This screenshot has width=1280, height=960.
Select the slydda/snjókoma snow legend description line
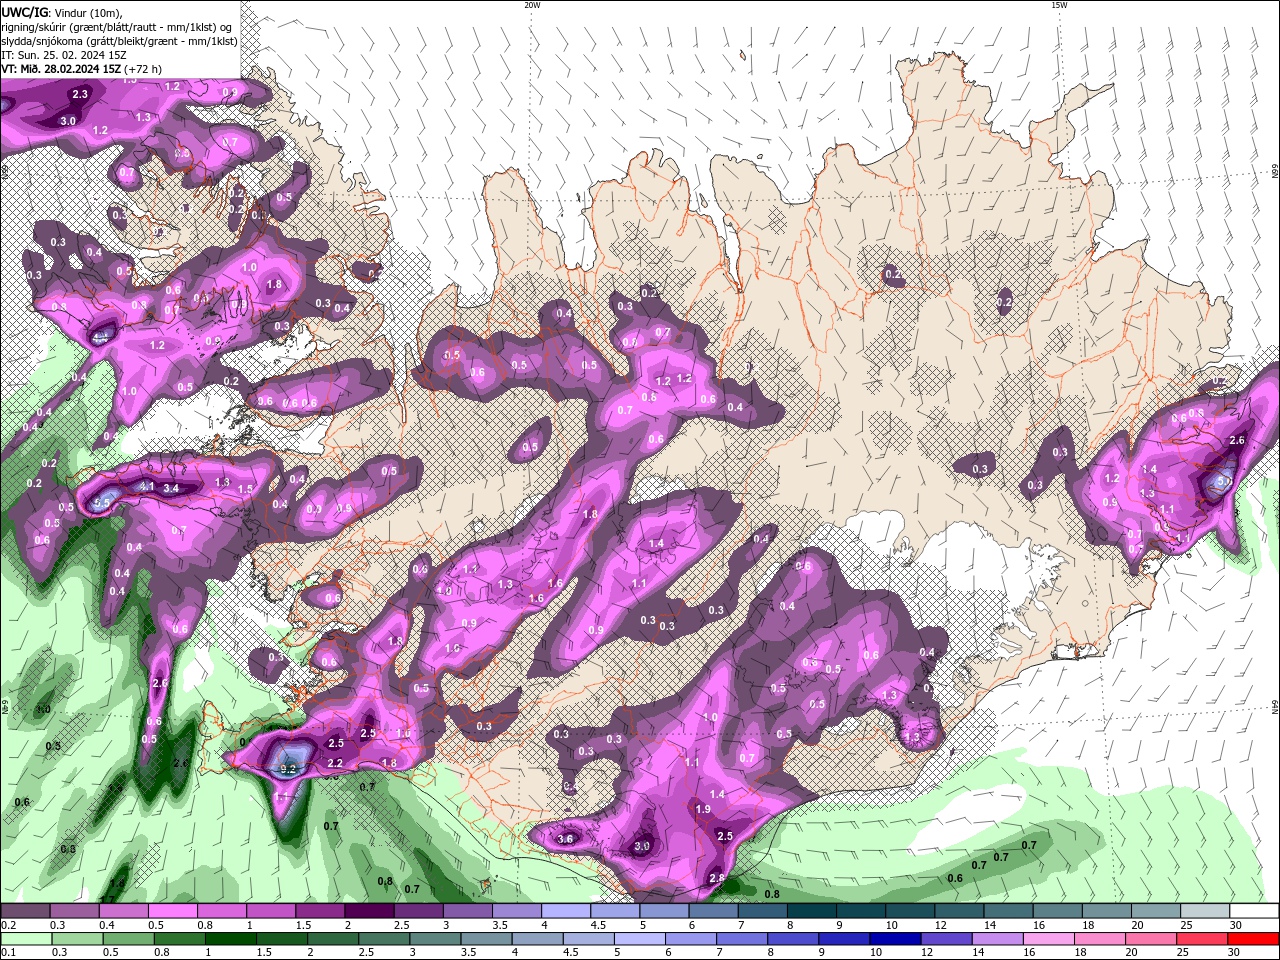point(119,41)
